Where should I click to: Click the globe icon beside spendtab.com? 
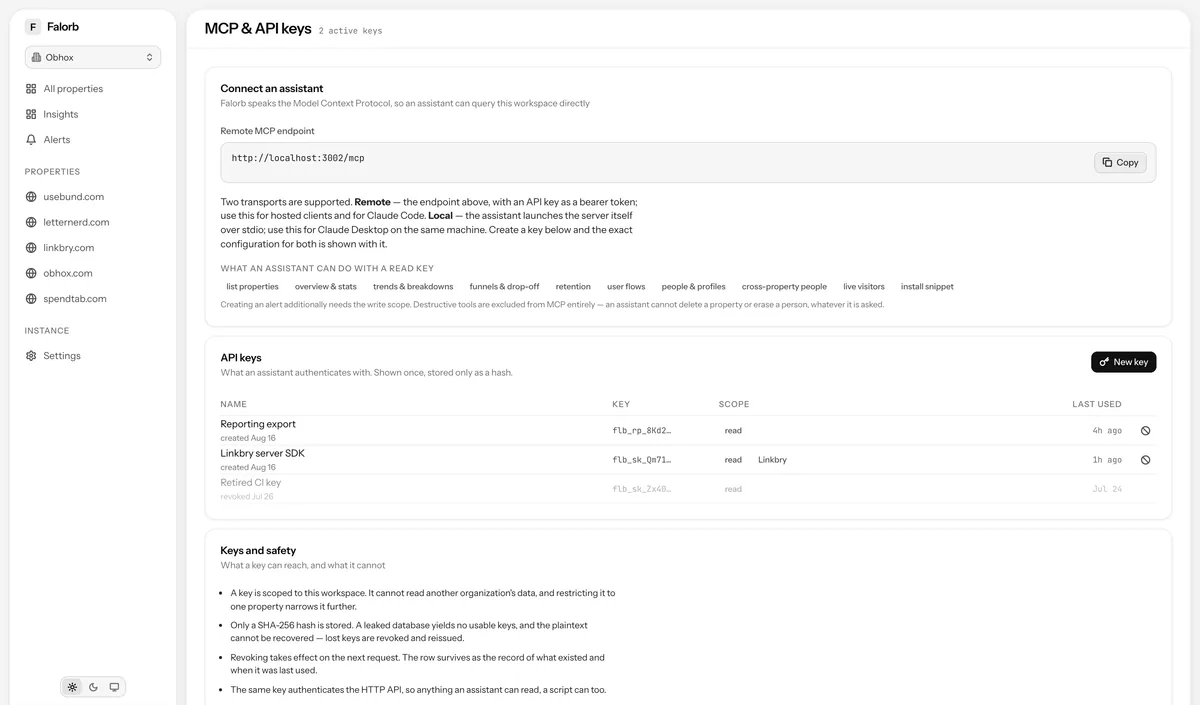(31, 299)
